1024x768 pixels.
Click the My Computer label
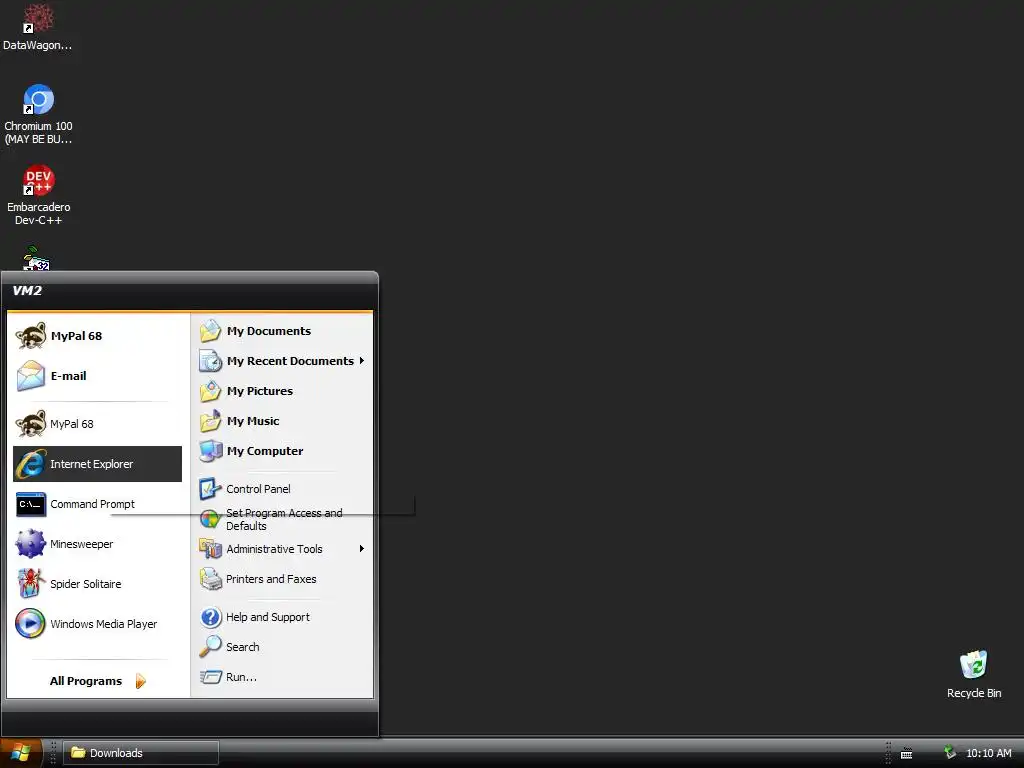tap(264, 451)
